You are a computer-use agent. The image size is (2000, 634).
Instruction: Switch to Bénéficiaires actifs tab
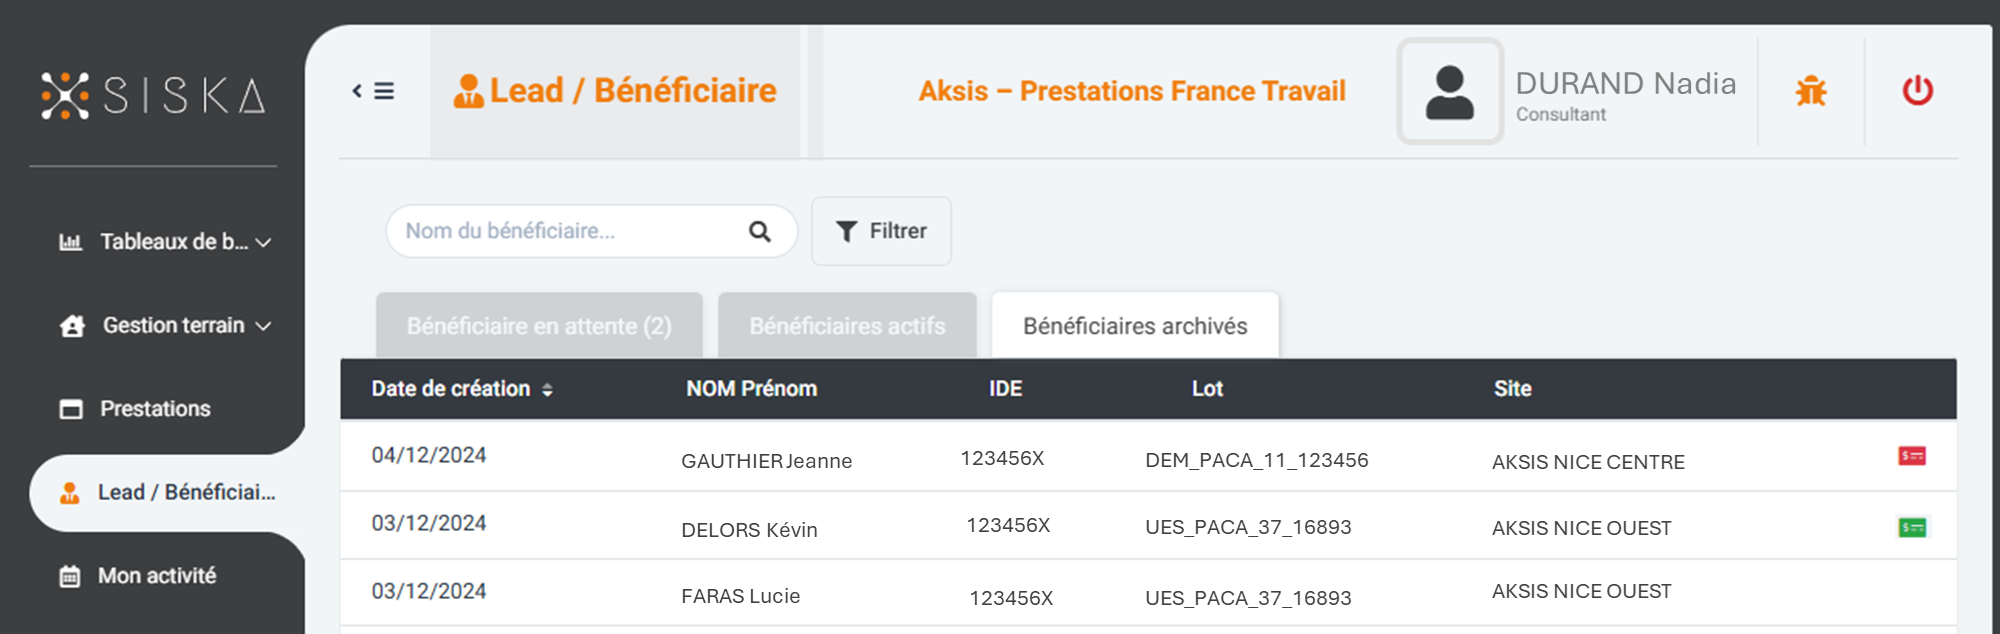pyautogui.click(x=847, y=325)
